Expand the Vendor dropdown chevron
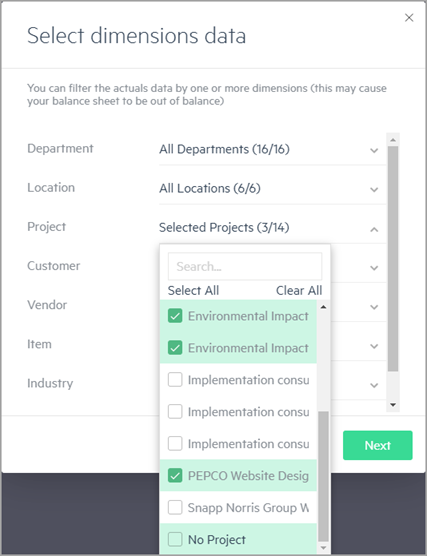Image resolution: width=427 pixels, height=556 pixels. 374,307
